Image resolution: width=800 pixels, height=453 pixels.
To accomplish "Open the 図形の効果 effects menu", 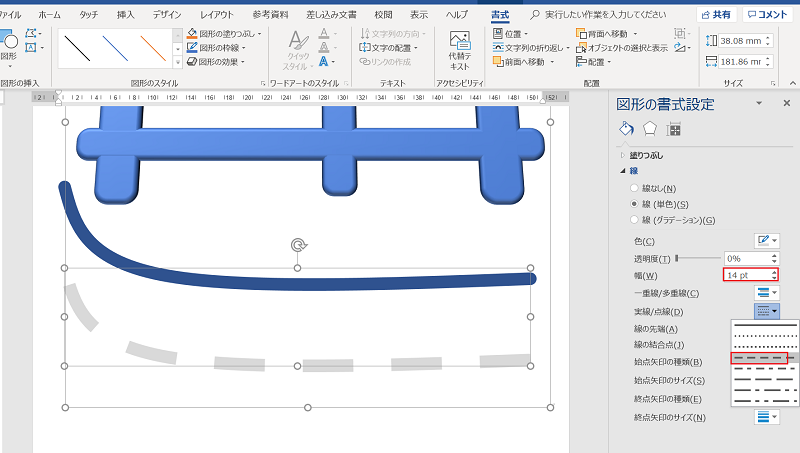I will coord(216,62).
